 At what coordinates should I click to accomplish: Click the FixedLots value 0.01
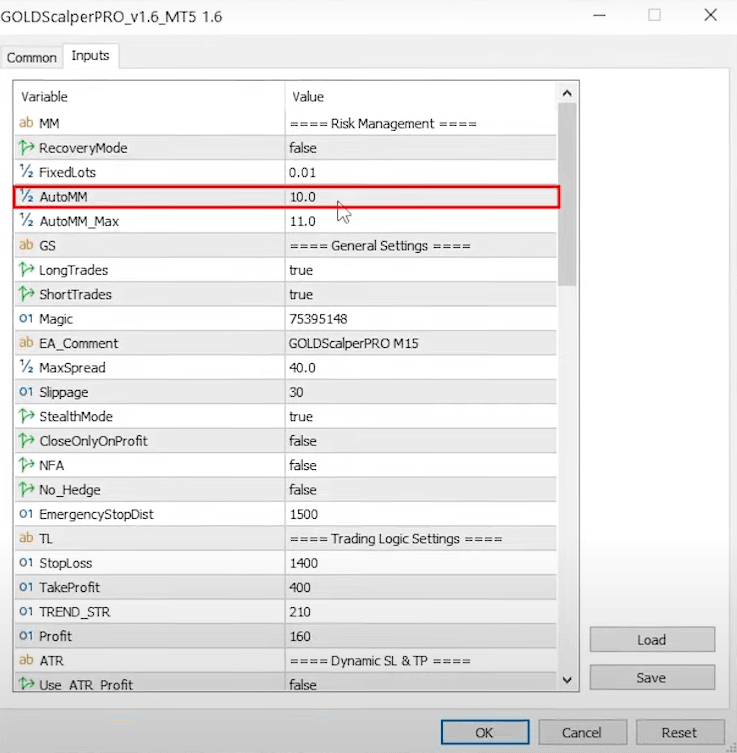pyautogui.click(x=302, y=172)
